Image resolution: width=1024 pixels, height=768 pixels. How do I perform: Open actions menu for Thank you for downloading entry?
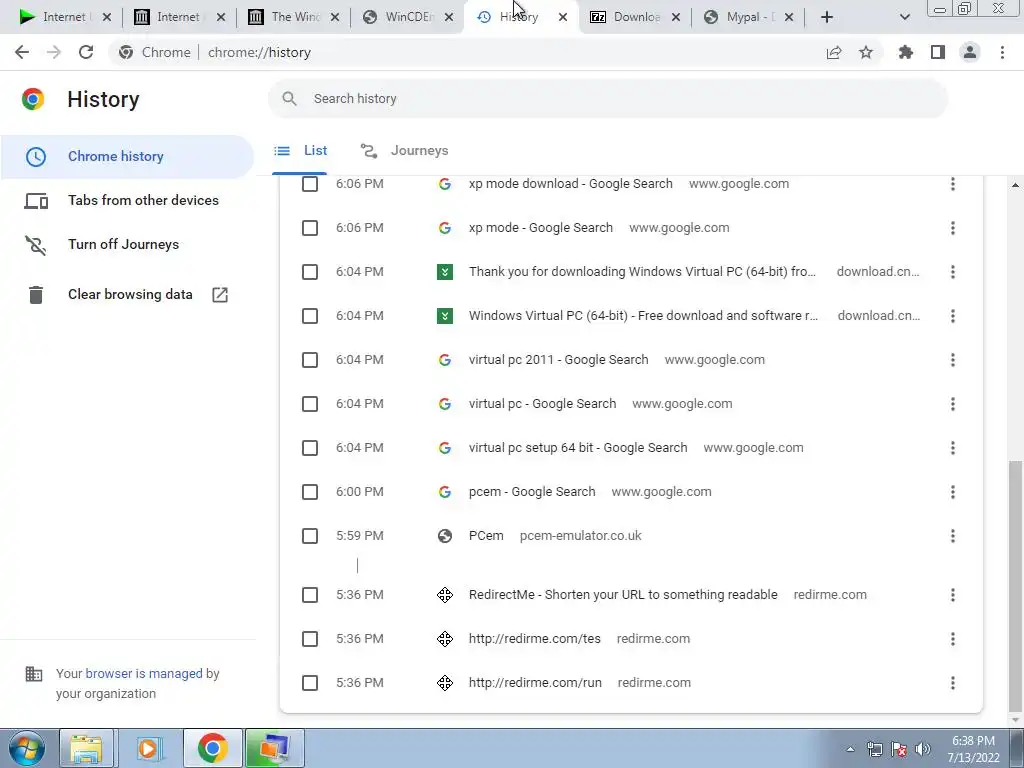953,272
